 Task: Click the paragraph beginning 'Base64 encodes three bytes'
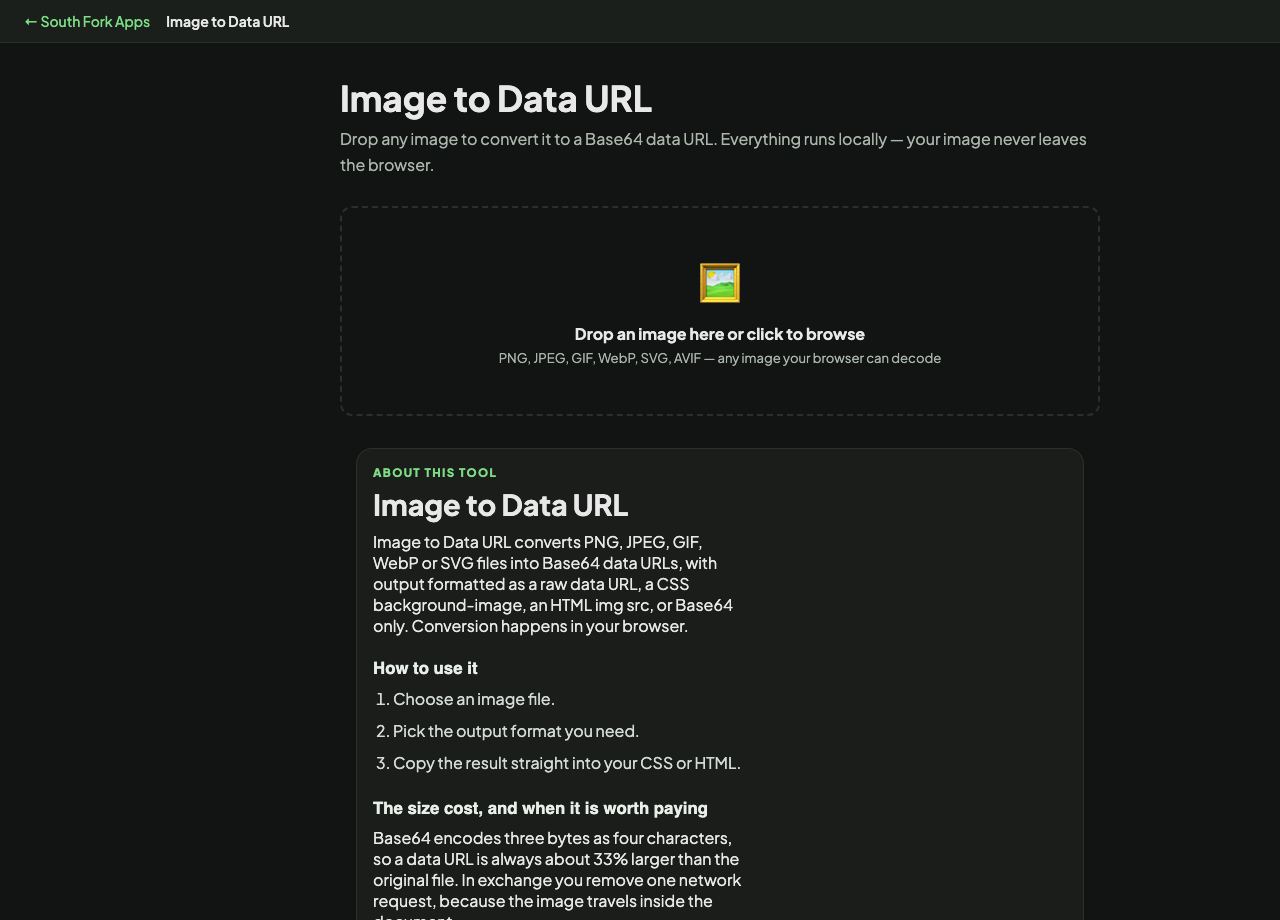[557, 874]
